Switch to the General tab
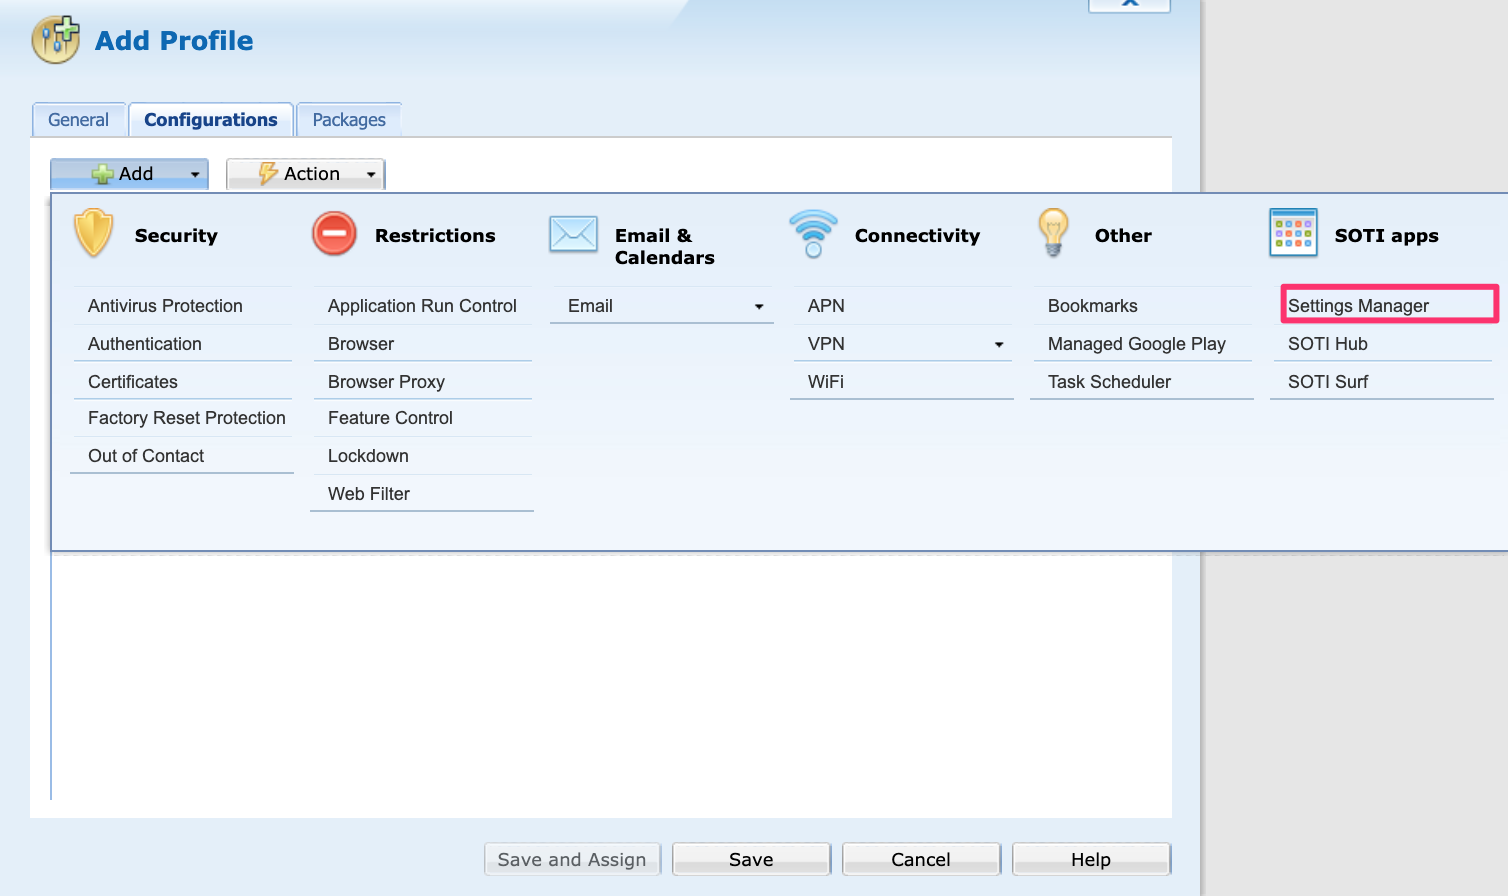1508x896 pixels. (x=78, y=120)
